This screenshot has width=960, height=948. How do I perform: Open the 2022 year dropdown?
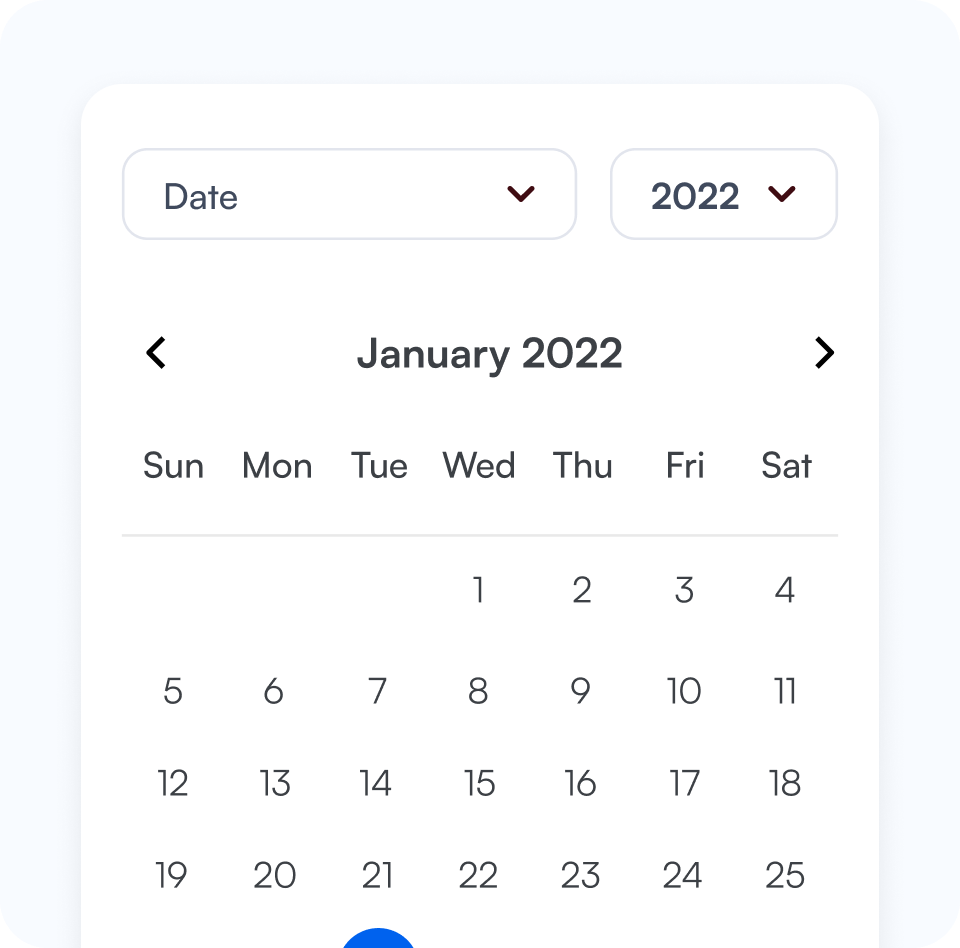coord(723,194)
